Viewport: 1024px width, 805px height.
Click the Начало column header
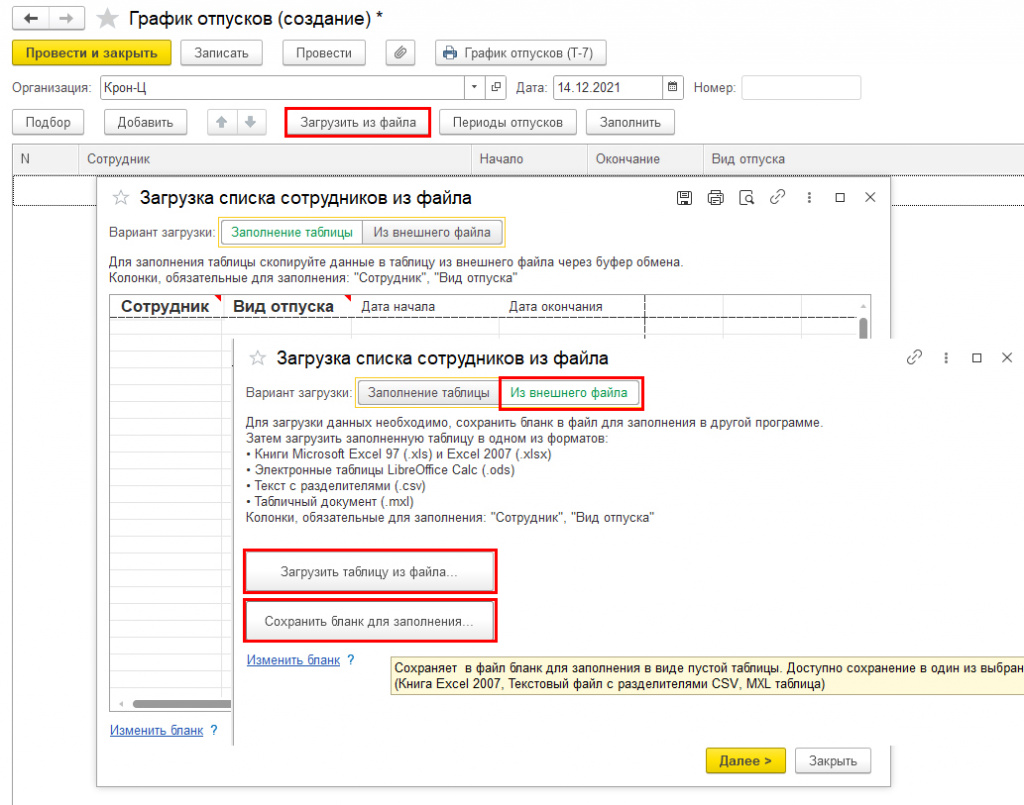(x=529, y=159)
